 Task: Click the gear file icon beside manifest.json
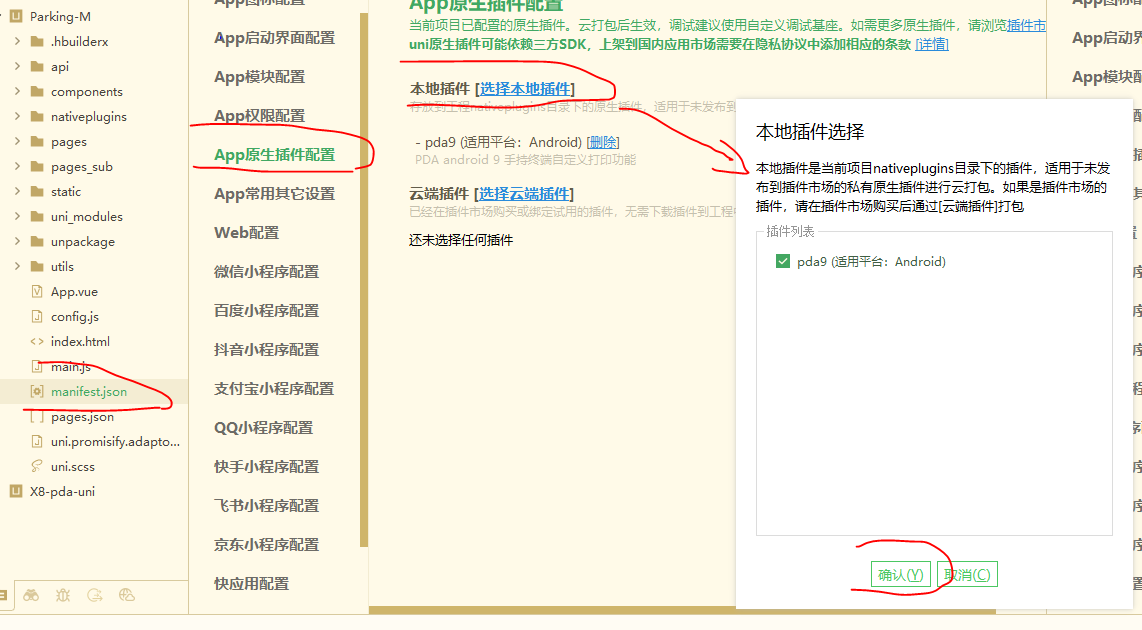coord(37,392)
